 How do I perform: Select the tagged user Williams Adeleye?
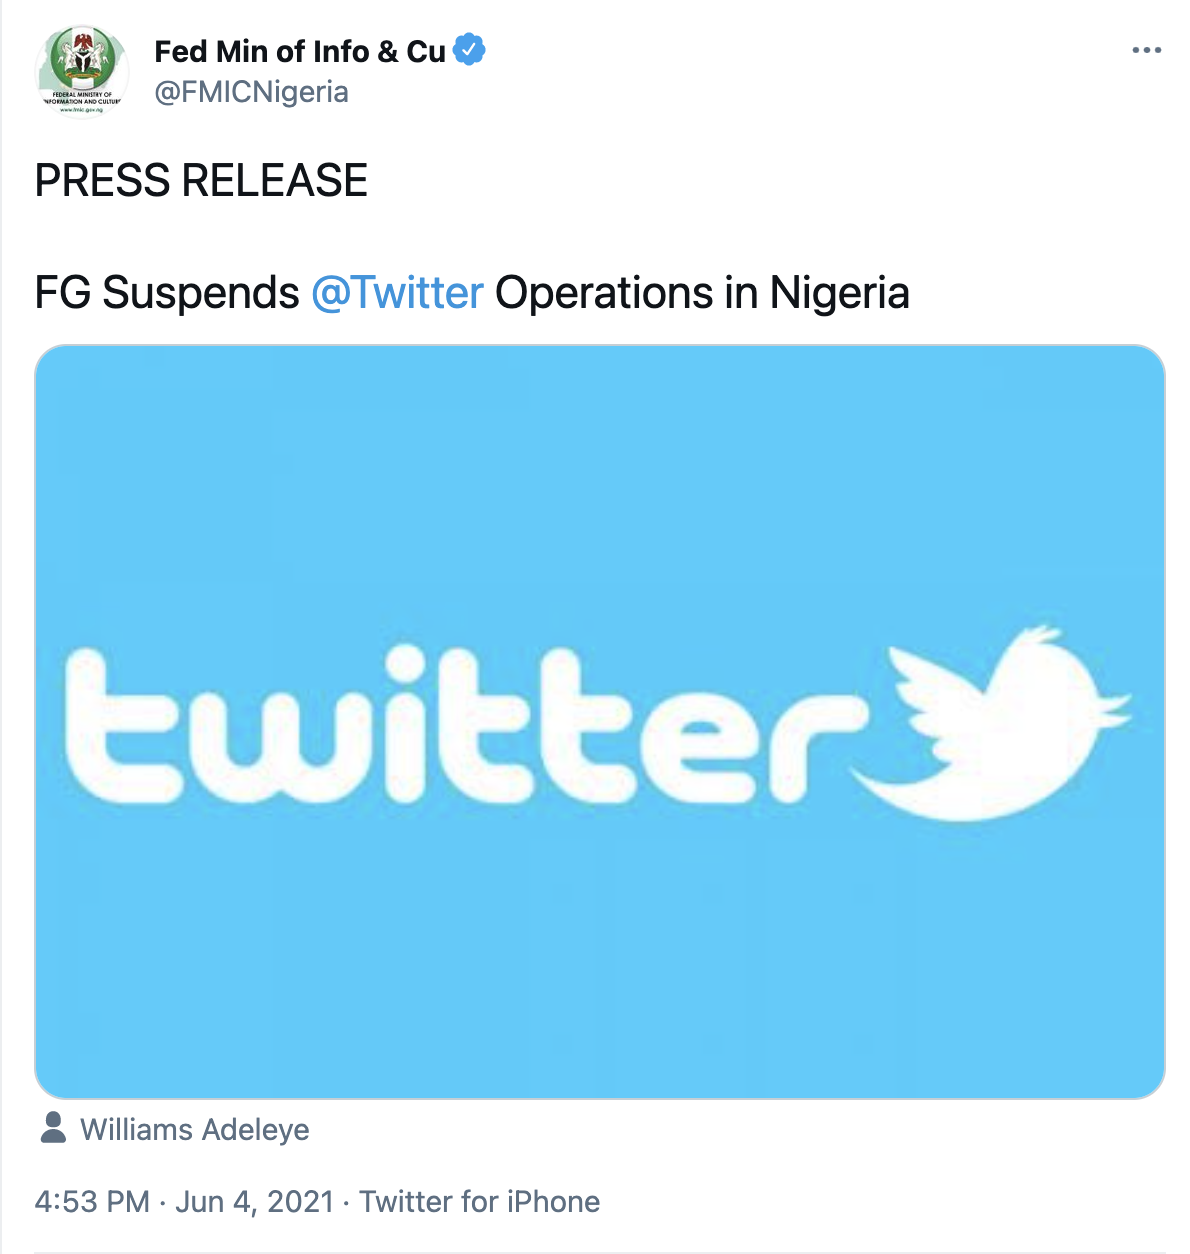coord(195,1129)
